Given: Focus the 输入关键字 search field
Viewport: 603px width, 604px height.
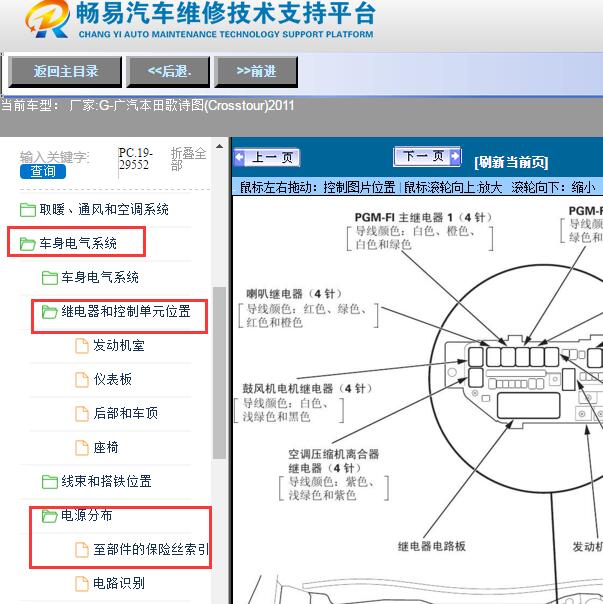Looking at the screenshot, I should pos(54,157).
